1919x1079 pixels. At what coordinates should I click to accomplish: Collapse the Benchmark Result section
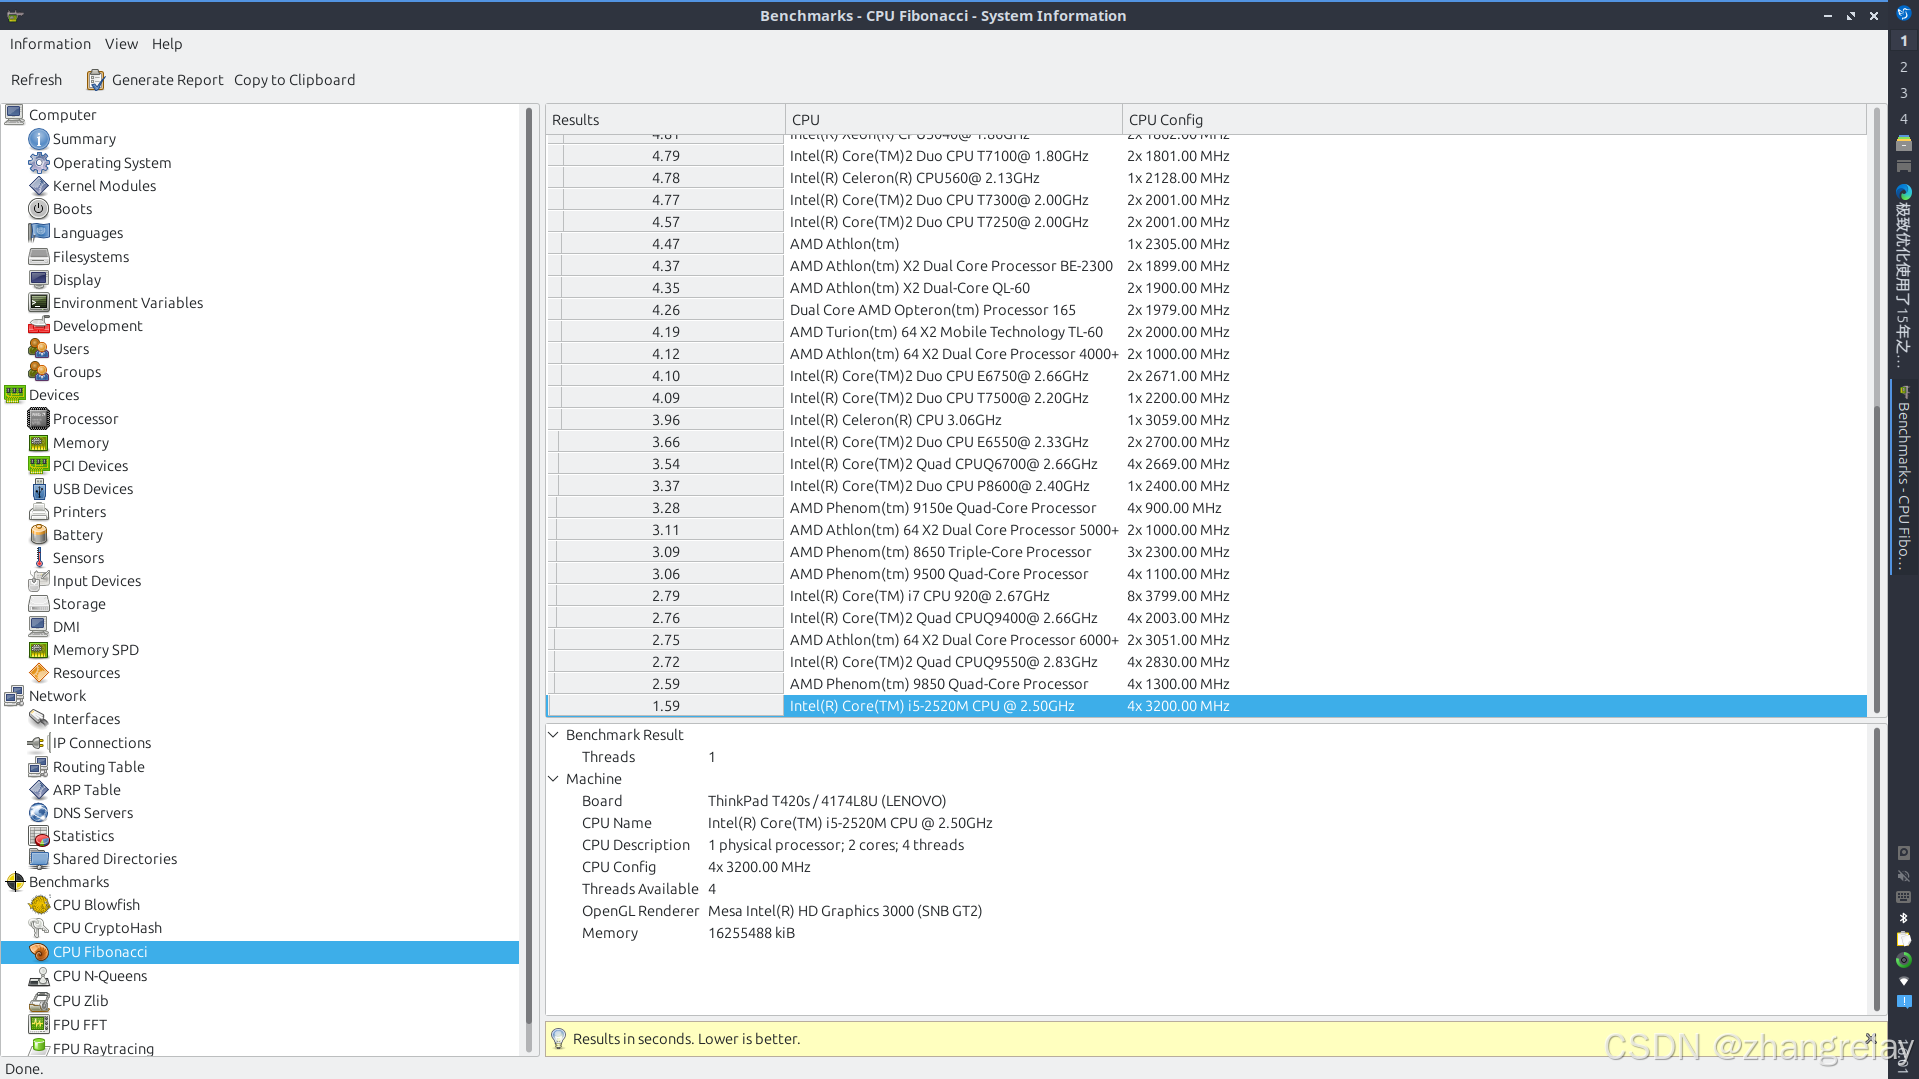pos(554,735)
